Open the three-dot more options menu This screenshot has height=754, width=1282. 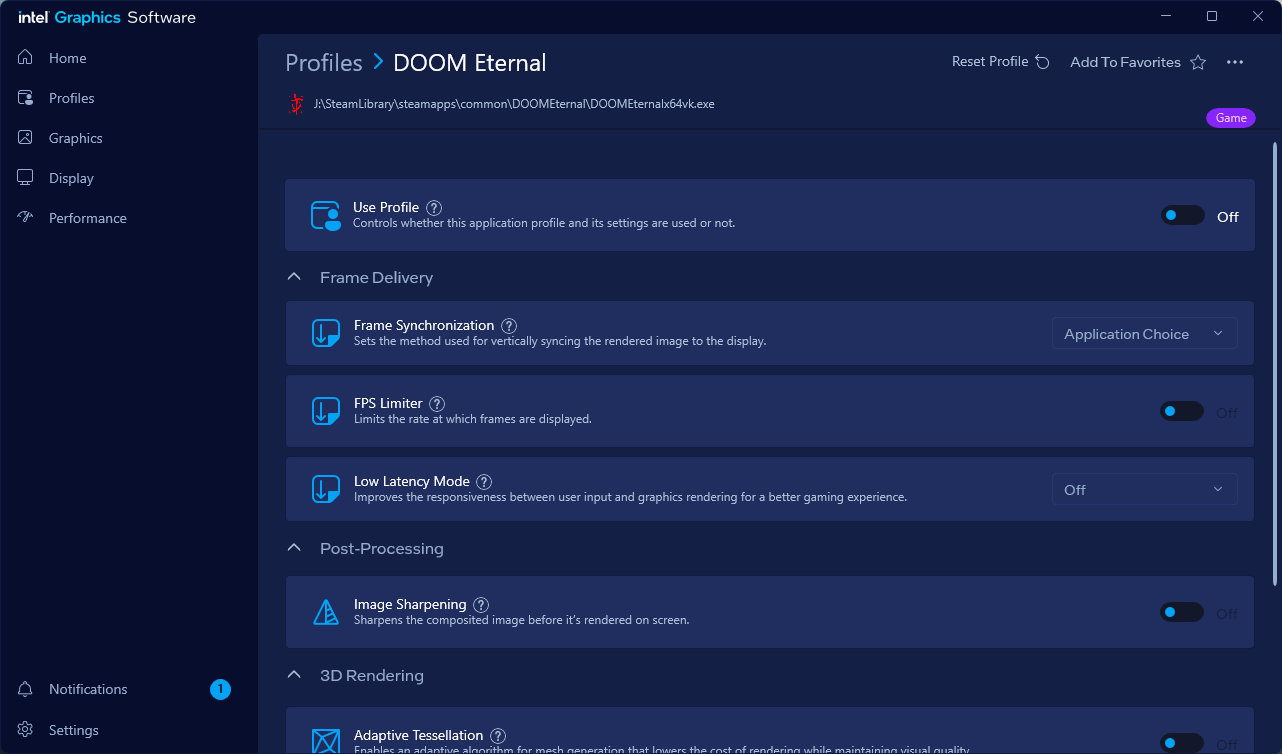(x=1235, y=62)
